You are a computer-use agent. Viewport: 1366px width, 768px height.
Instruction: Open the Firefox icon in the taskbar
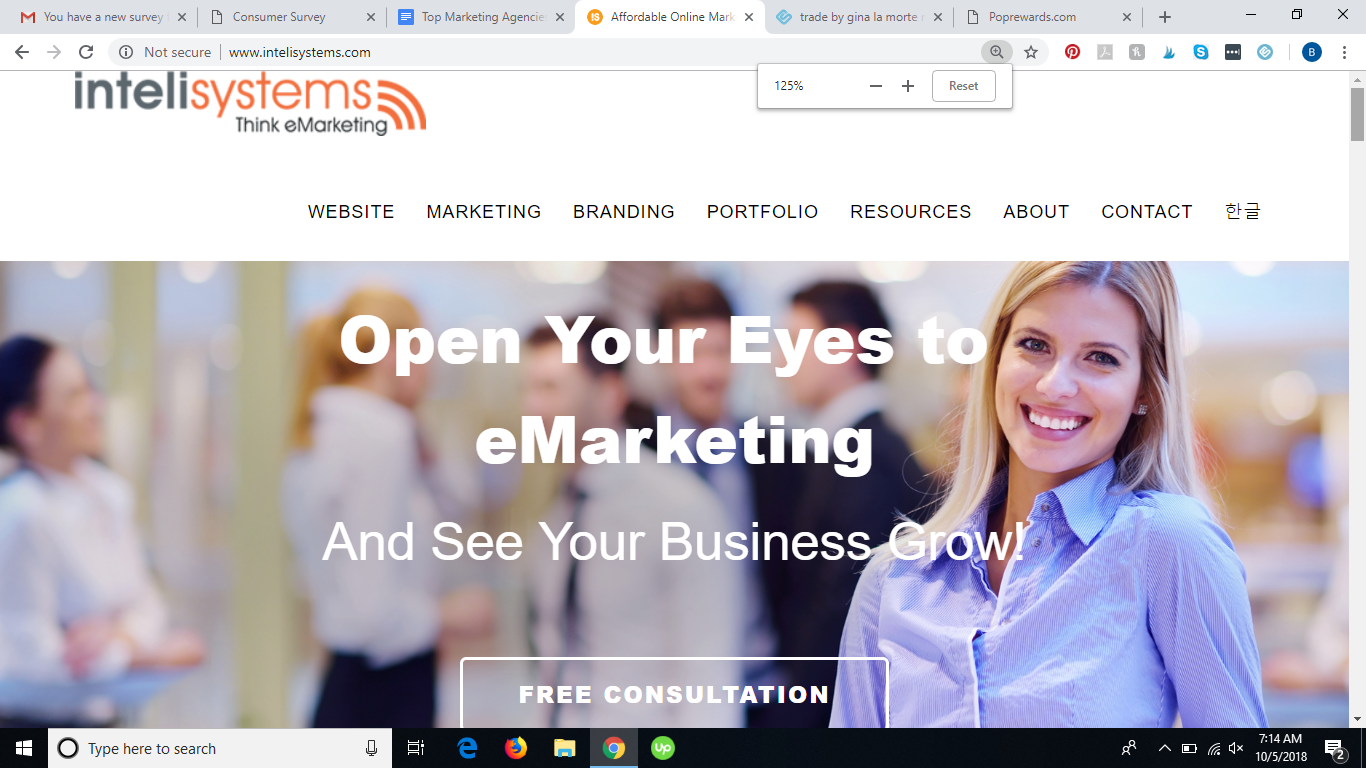[x=516, y=748]
